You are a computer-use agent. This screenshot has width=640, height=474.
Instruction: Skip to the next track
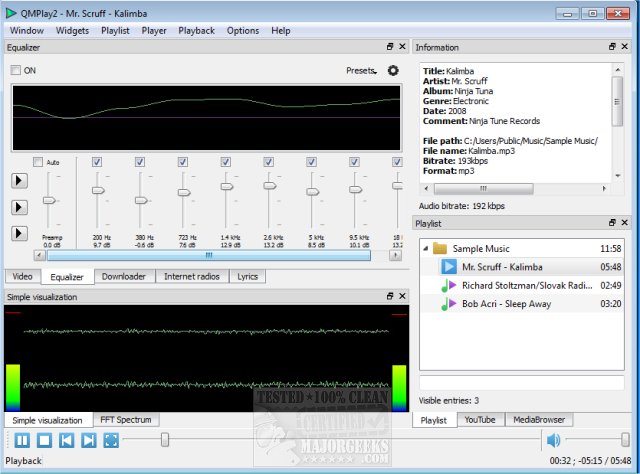(88, 439)
